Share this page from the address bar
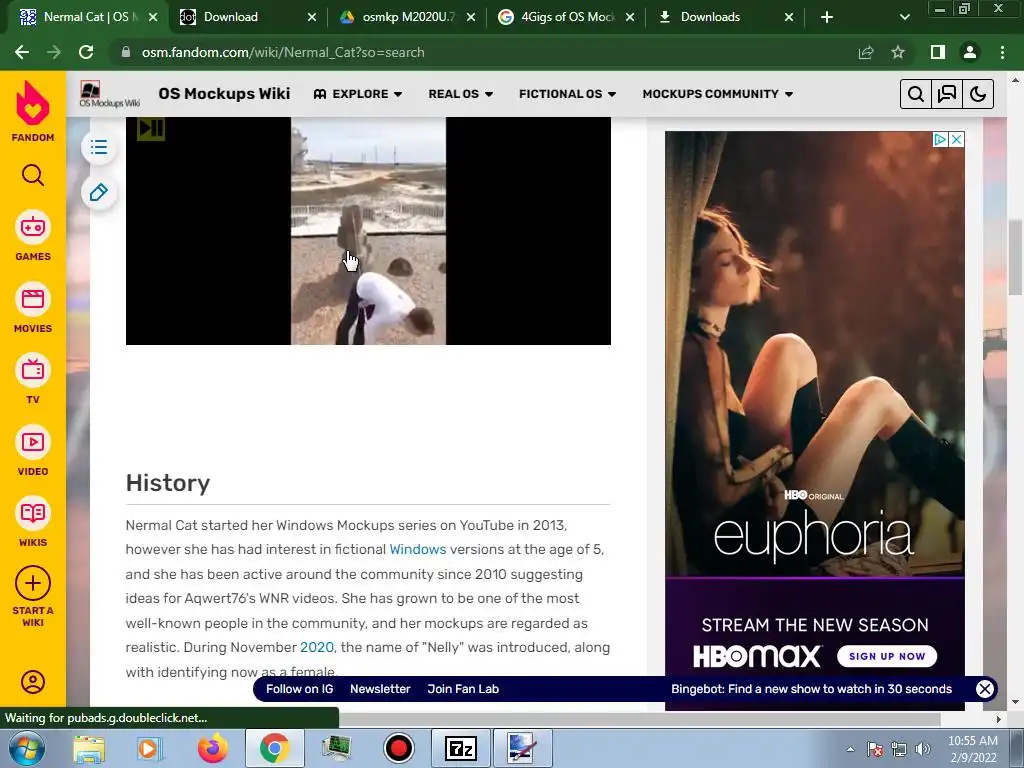This screenshot has width=1024, height=768. (866, 52)
